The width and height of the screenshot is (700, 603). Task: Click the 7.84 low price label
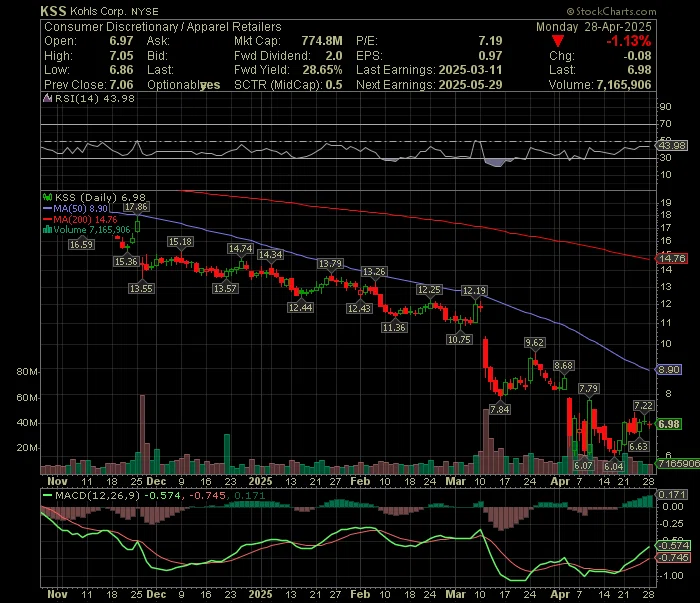[x=500, y=410]
